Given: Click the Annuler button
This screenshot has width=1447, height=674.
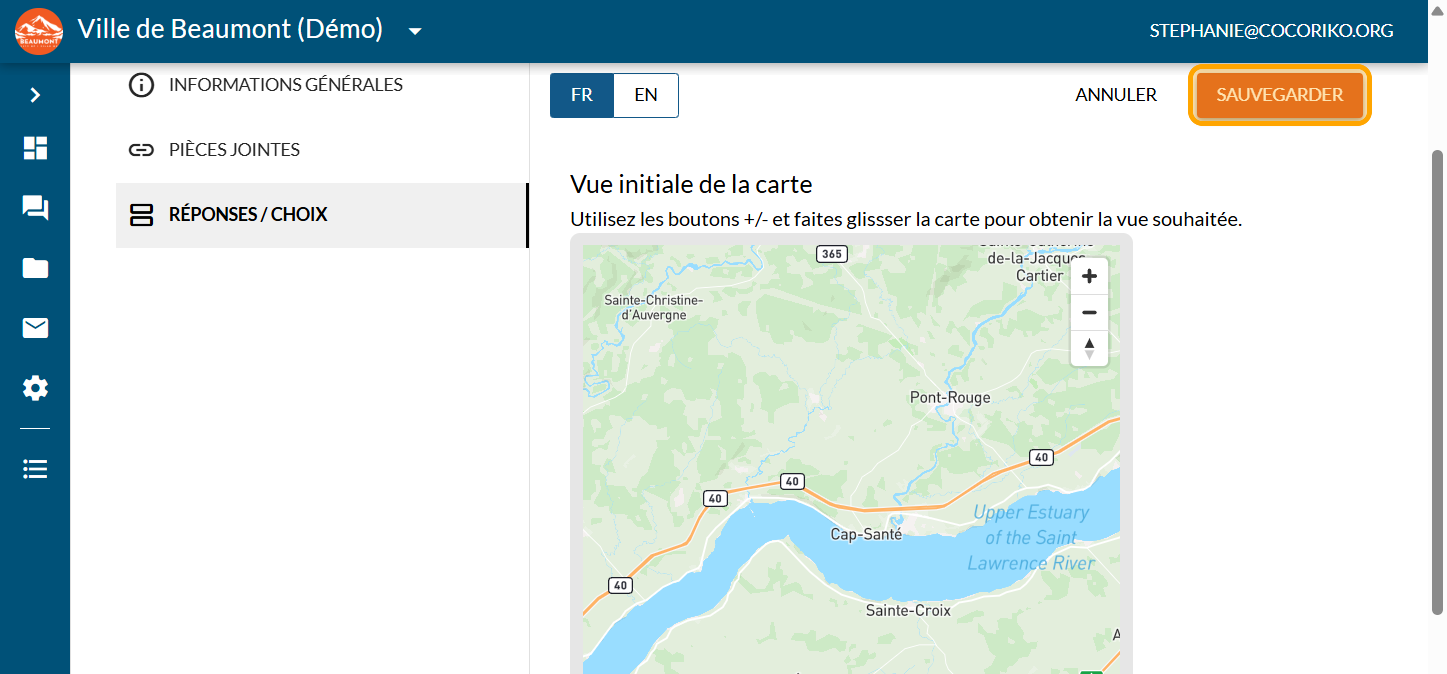Looking at the screenshot, I should tap(1116, 95).
